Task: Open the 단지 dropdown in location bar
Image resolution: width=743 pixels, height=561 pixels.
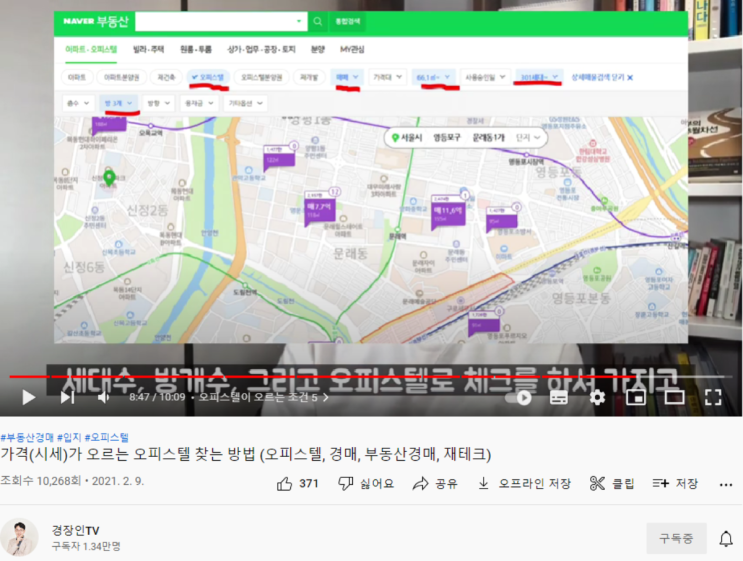Action: [528, 138]
